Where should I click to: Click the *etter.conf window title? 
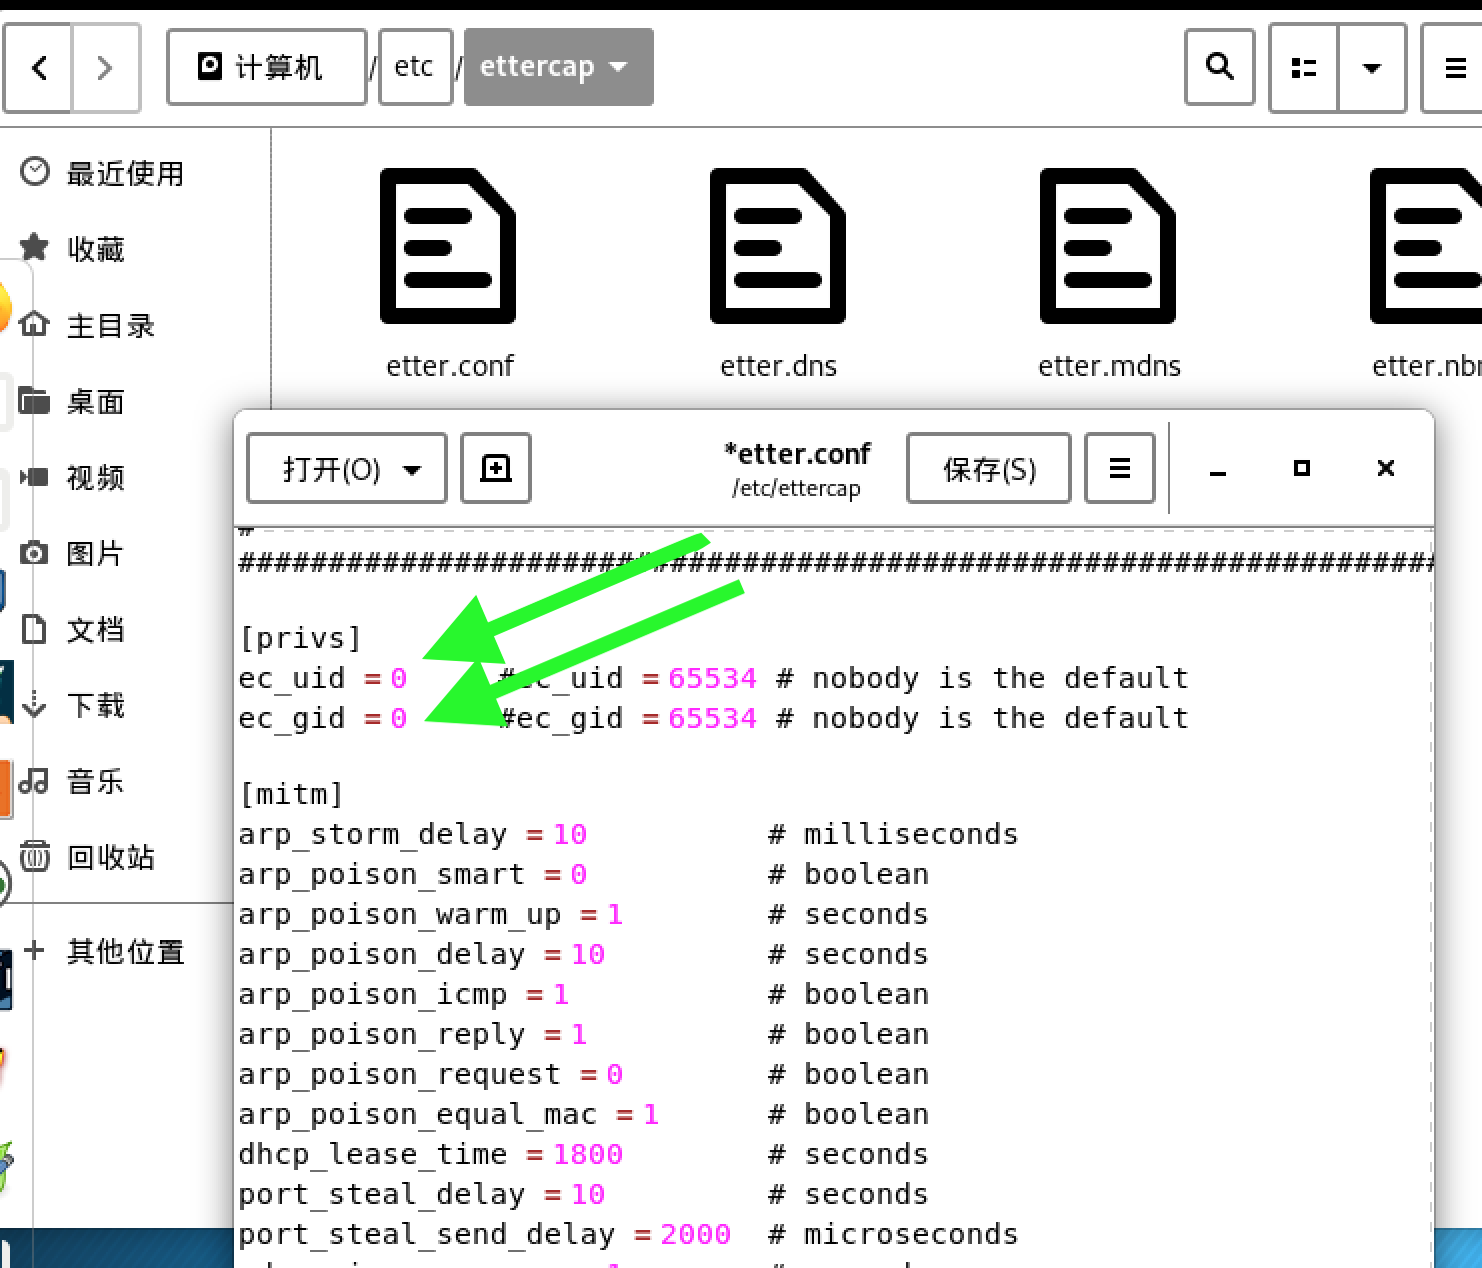[x=797, y=454]
